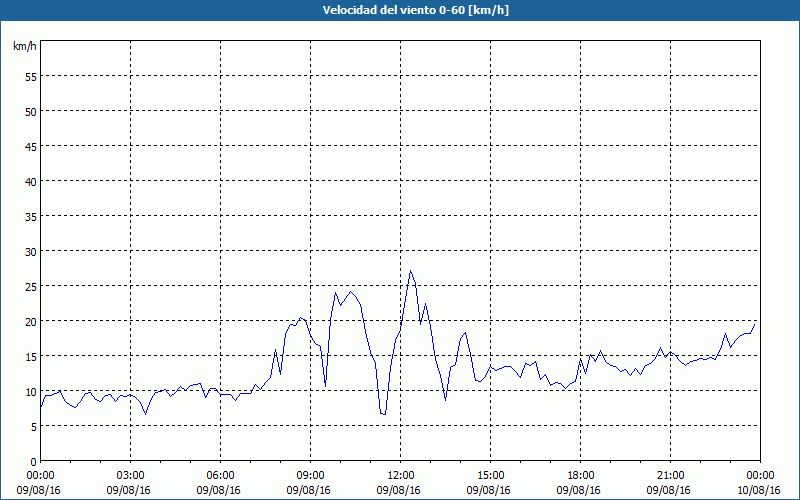Click the 03:00 time label on the x-axis
Viewport: 800px width, 500px height.
click(131, 476)
